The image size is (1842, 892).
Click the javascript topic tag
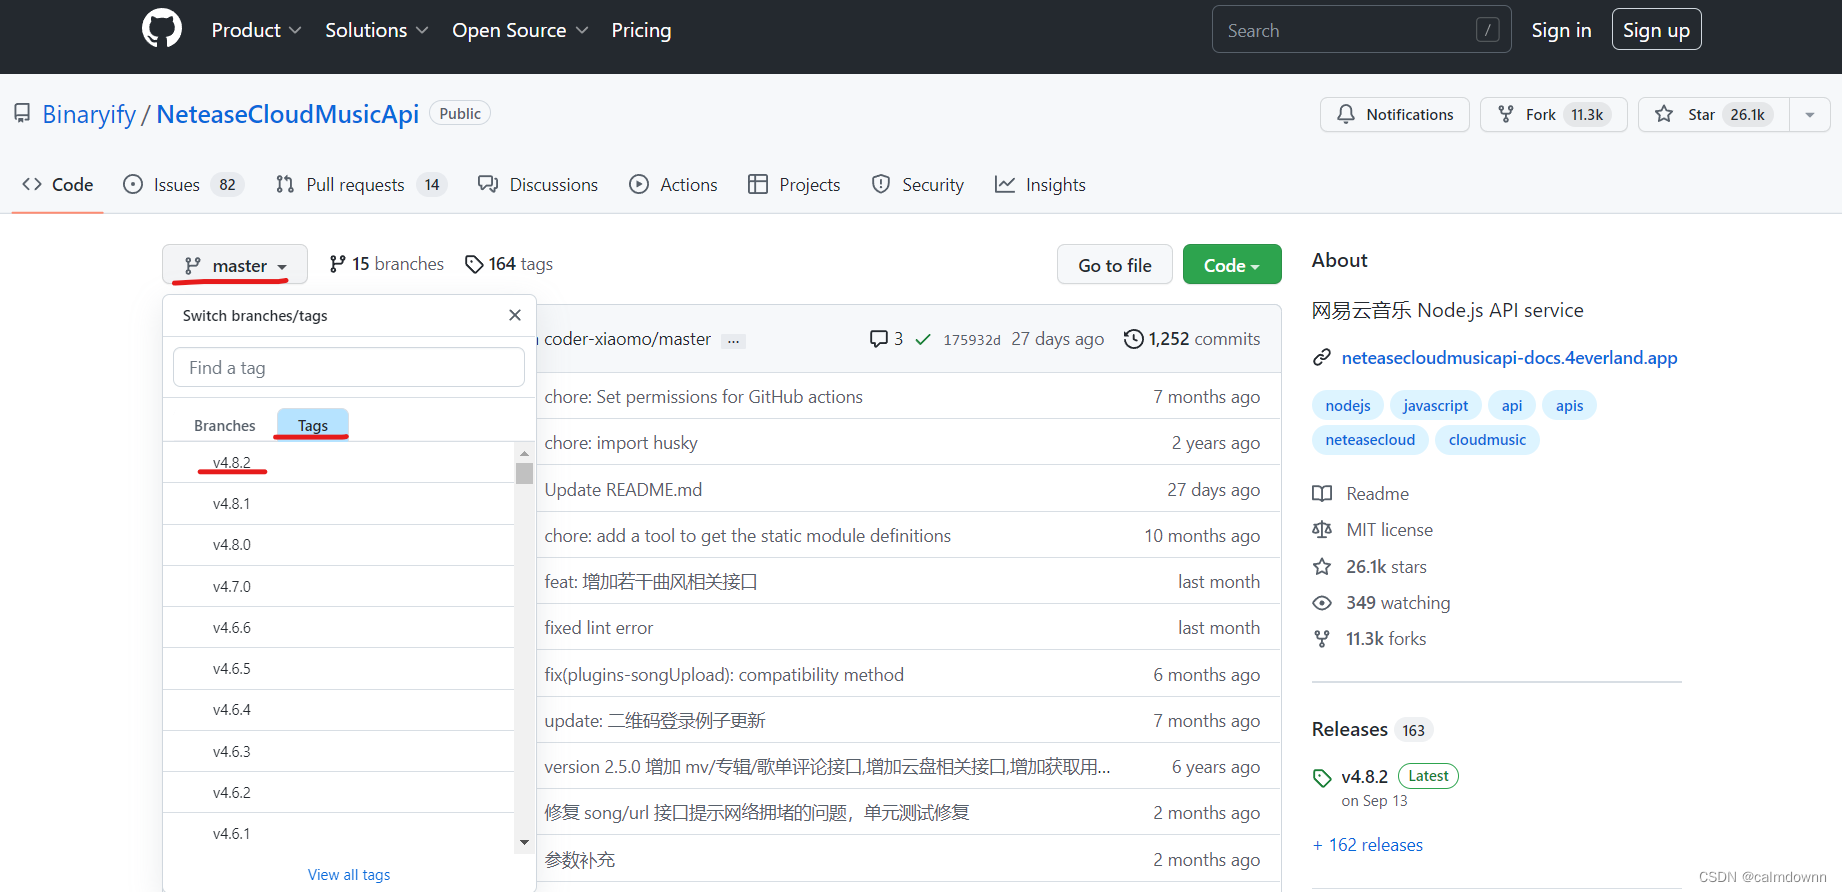[x=1435, y=405]
